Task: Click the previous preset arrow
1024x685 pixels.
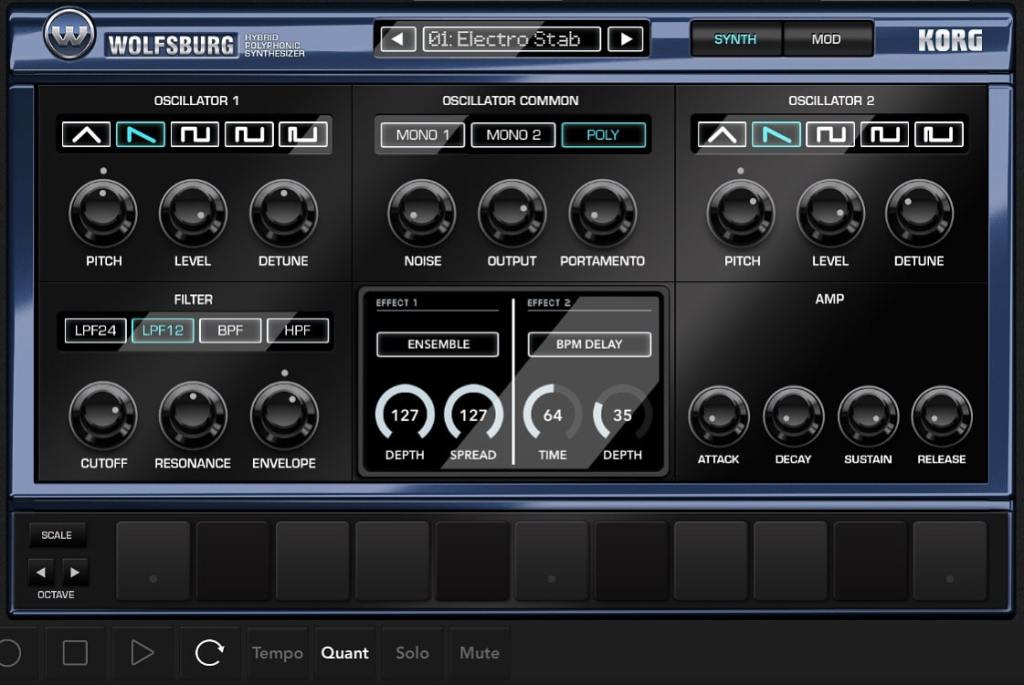Action: point(397,40)
